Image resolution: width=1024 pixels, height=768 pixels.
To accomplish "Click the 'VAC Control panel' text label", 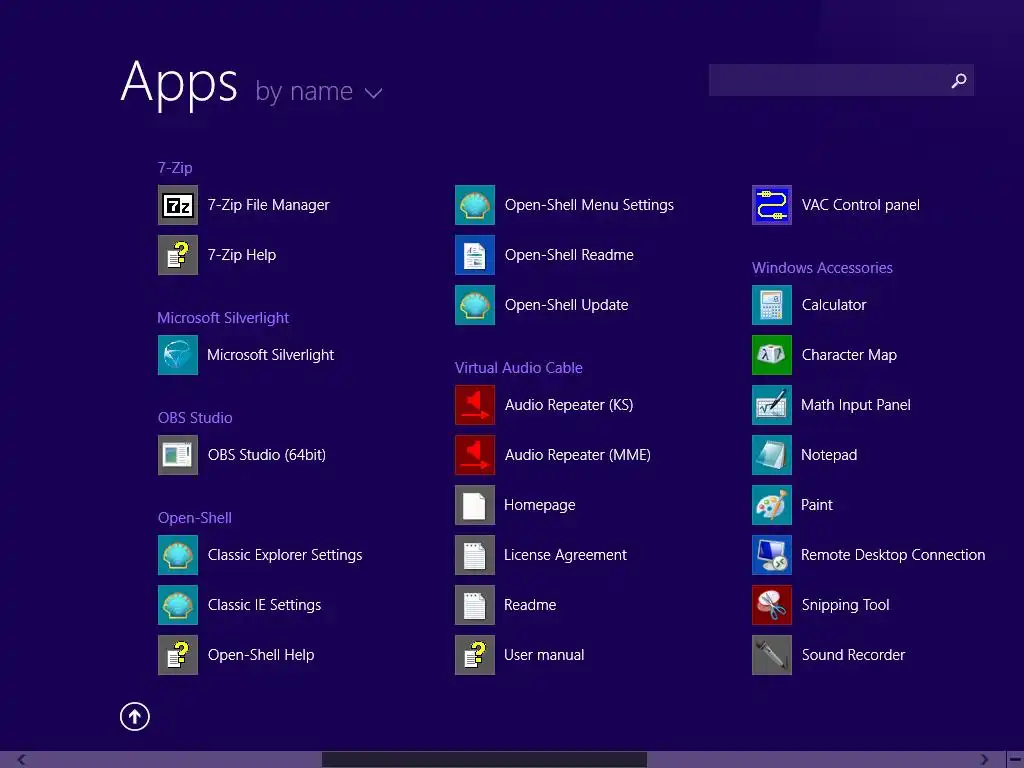I will (x=861, y=205).
